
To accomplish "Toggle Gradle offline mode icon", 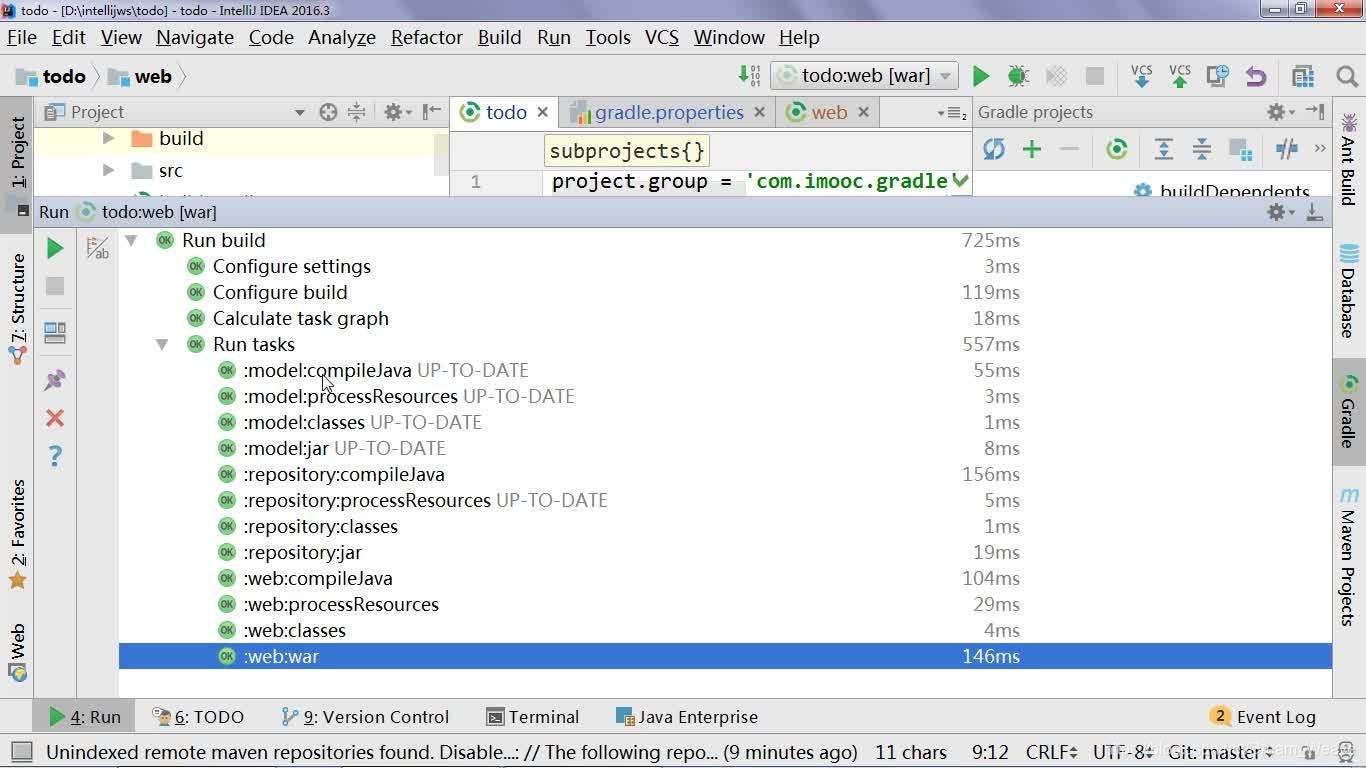I will coord(1287,150).
